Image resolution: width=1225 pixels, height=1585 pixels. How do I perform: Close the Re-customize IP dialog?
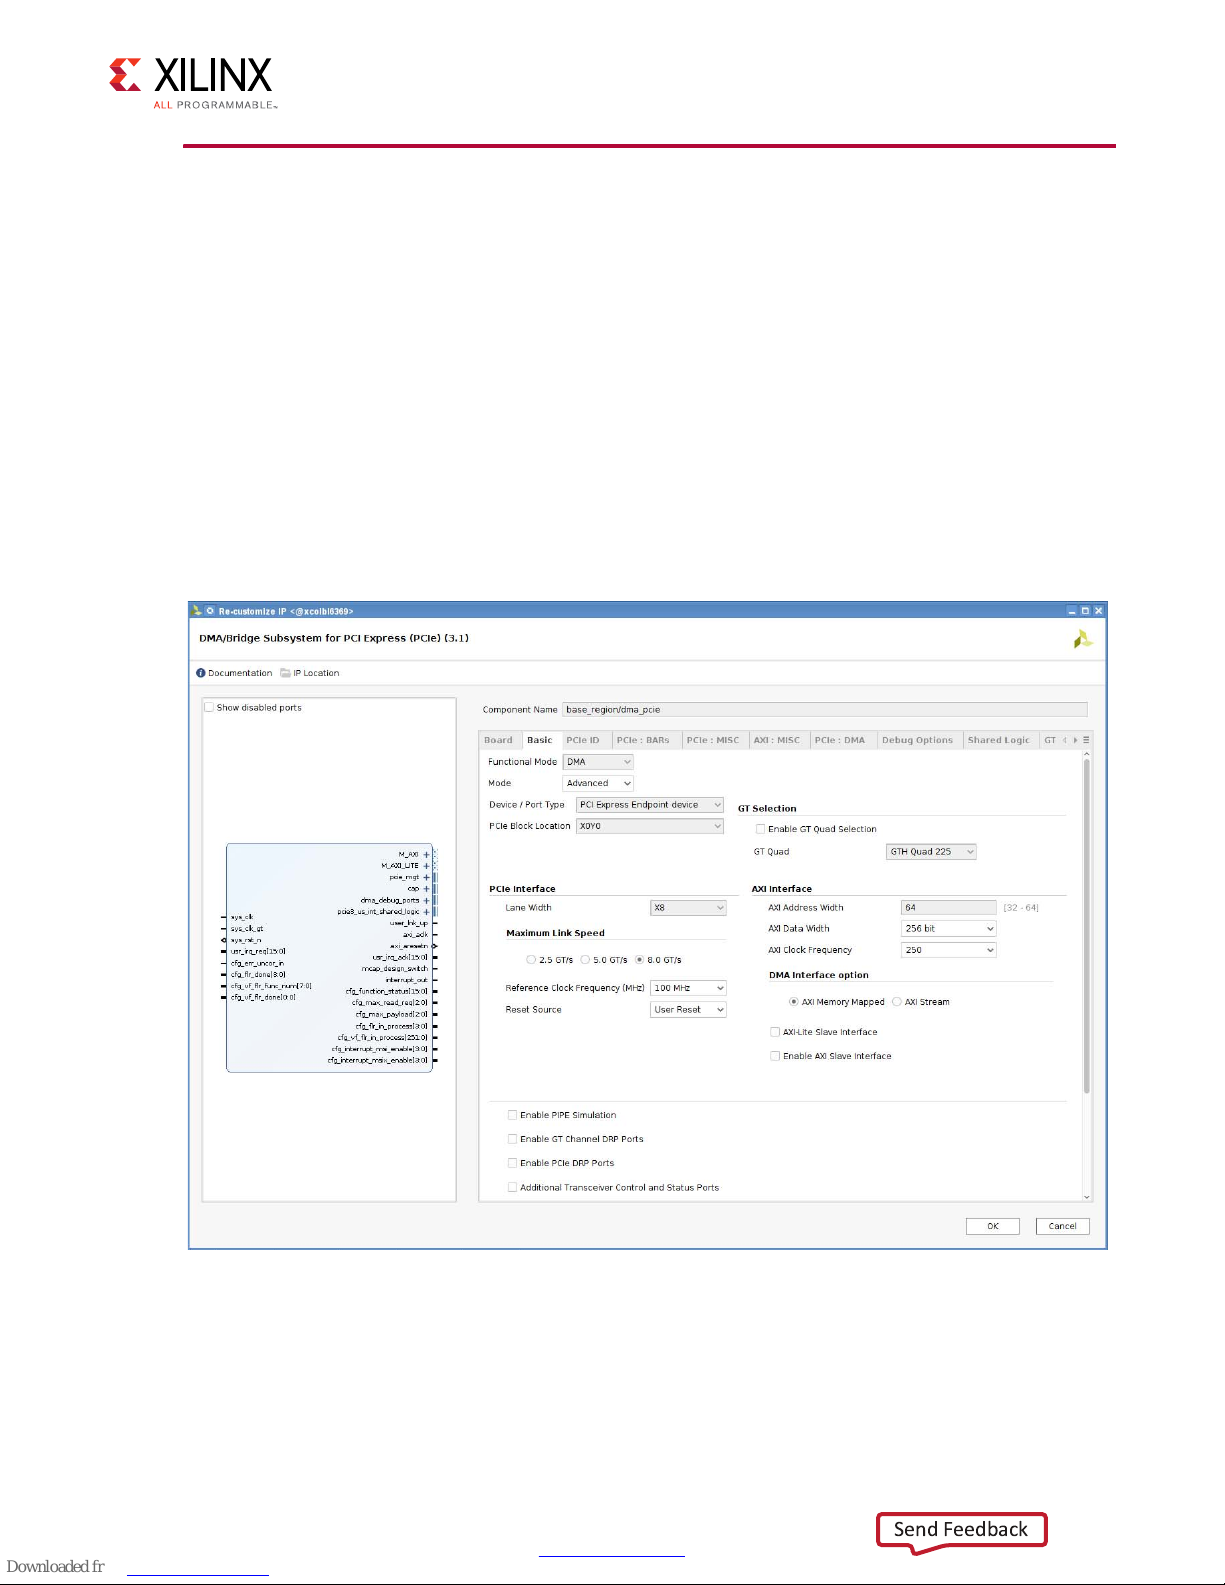click(1098, 610)
